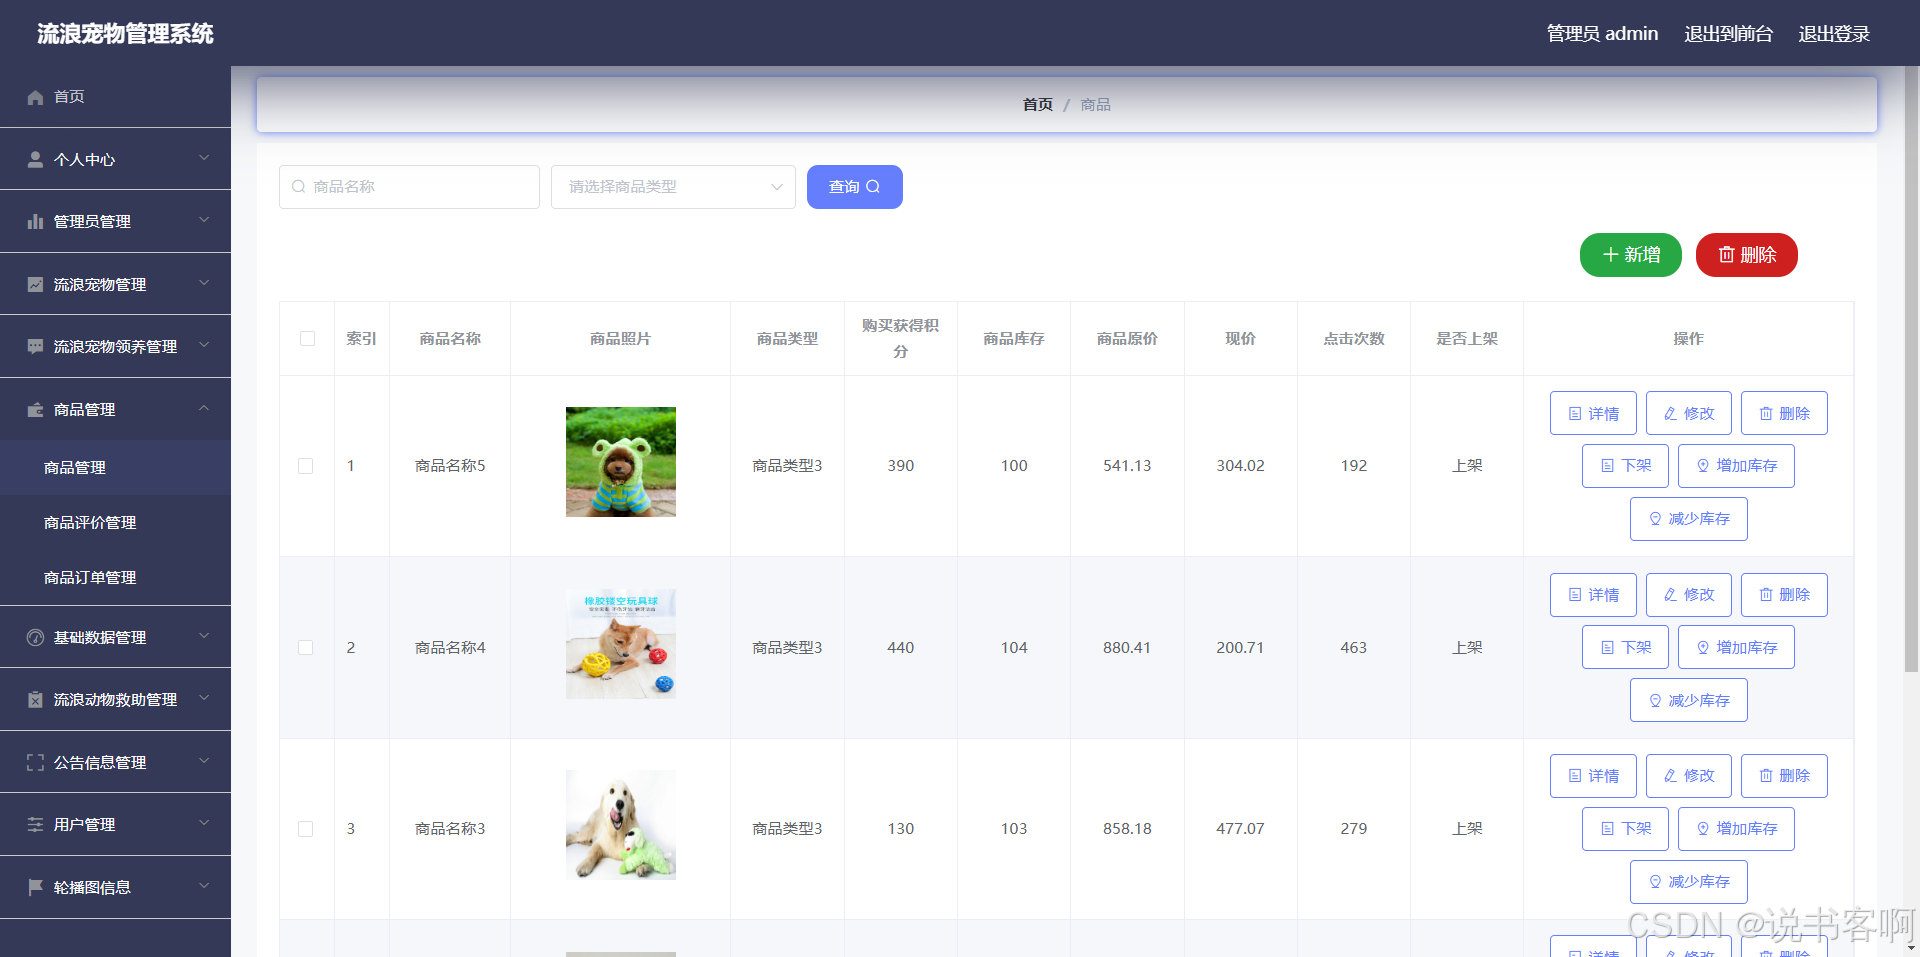Open the 商品管理 submenu item
The image size is (1920, 957).
[115, 468]
